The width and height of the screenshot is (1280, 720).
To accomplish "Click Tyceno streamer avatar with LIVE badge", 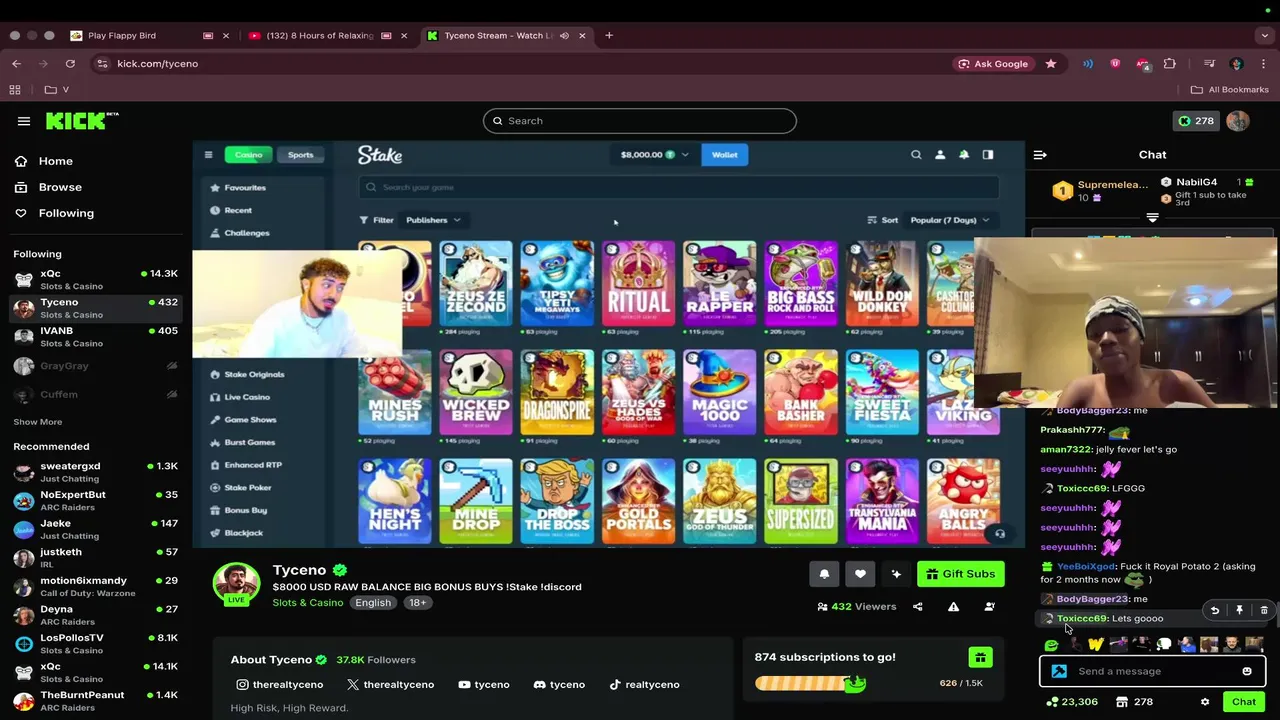I will pyautogui.click(x=236, y=584).
